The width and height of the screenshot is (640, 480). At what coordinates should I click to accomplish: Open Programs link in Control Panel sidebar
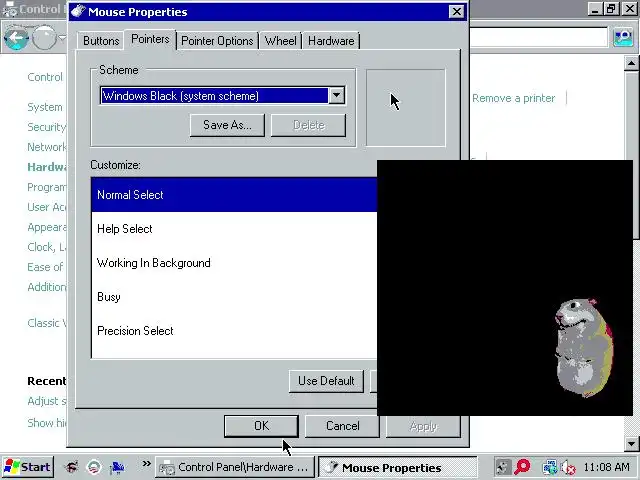click(x=47, y=187)
